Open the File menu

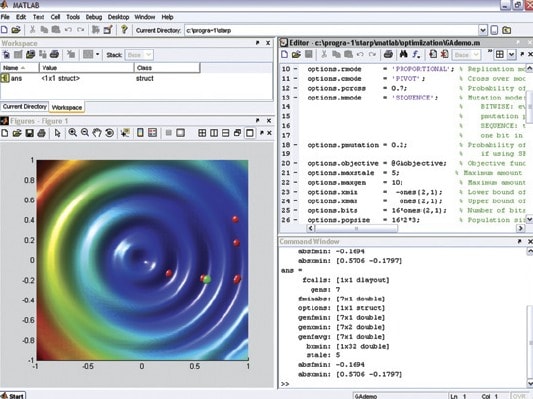(x=5, y=17)
